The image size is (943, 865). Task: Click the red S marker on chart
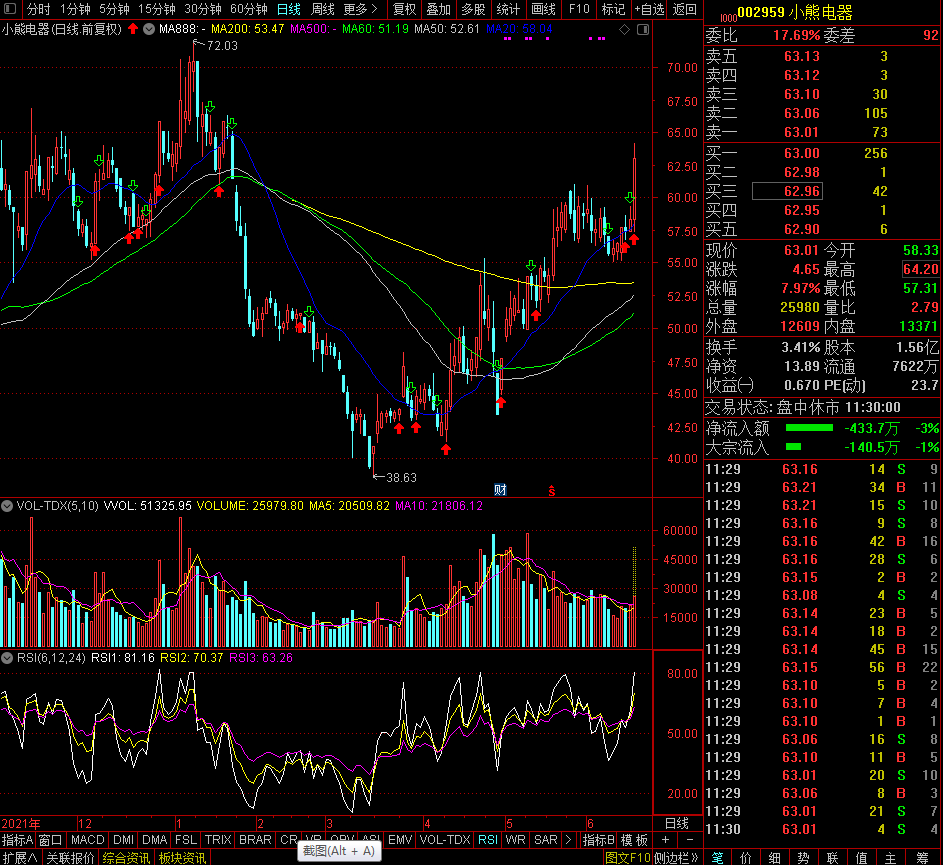tap(550, 489)
